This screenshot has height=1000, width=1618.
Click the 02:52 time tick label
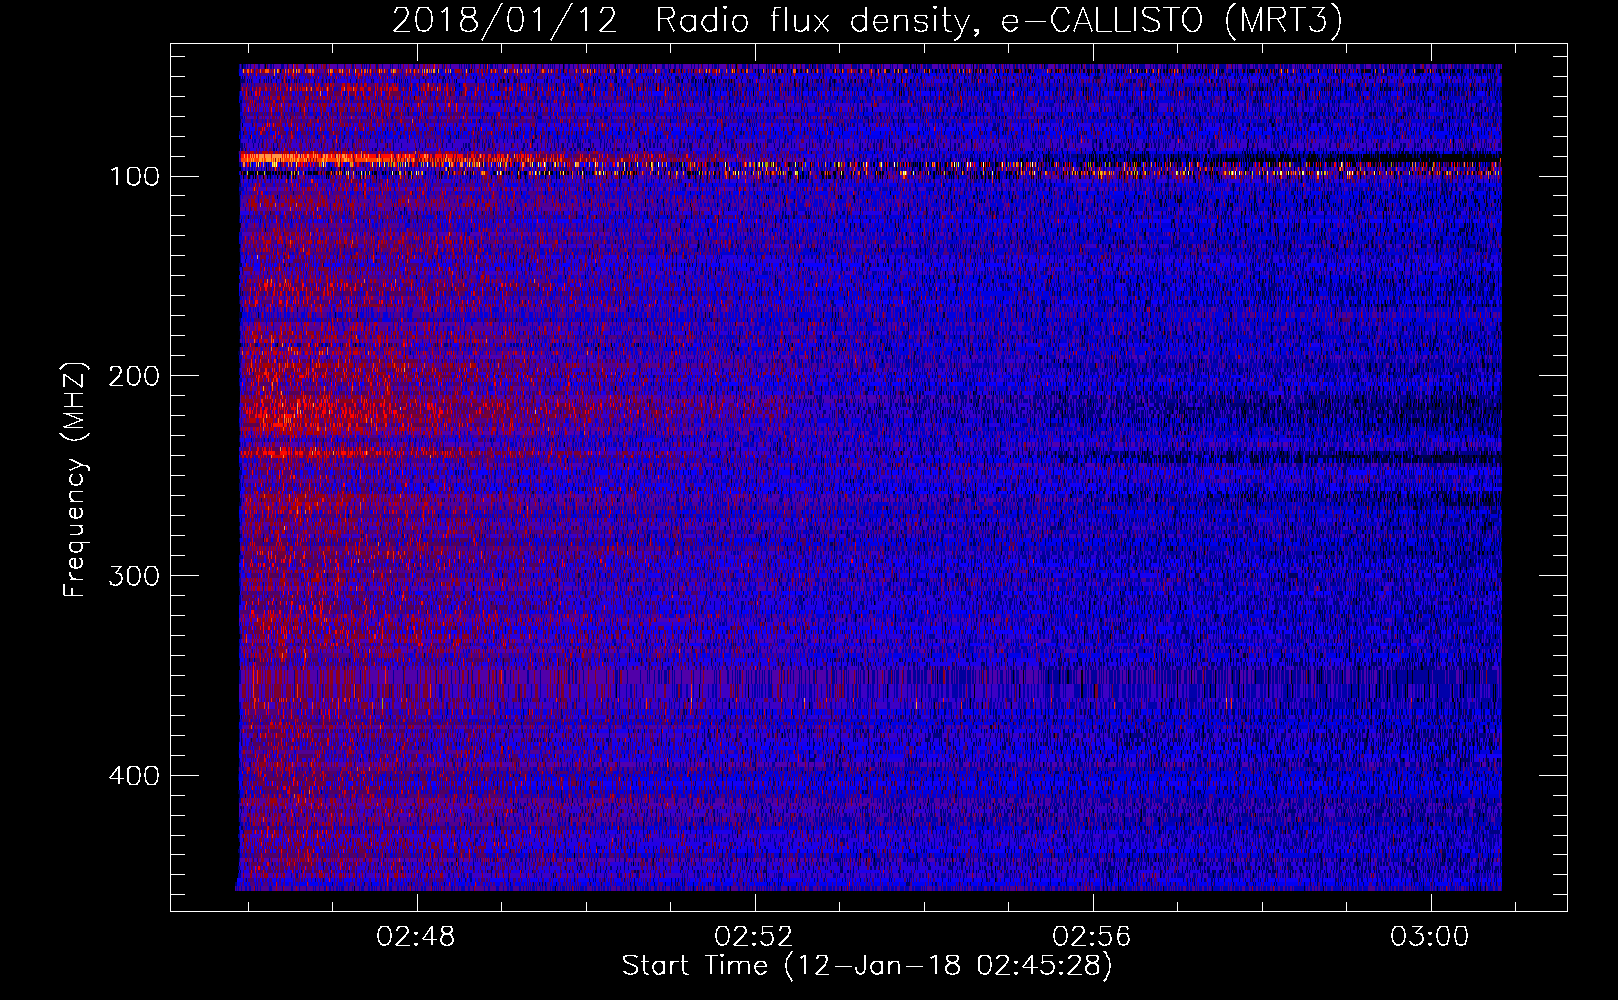(x=754, y=936)
